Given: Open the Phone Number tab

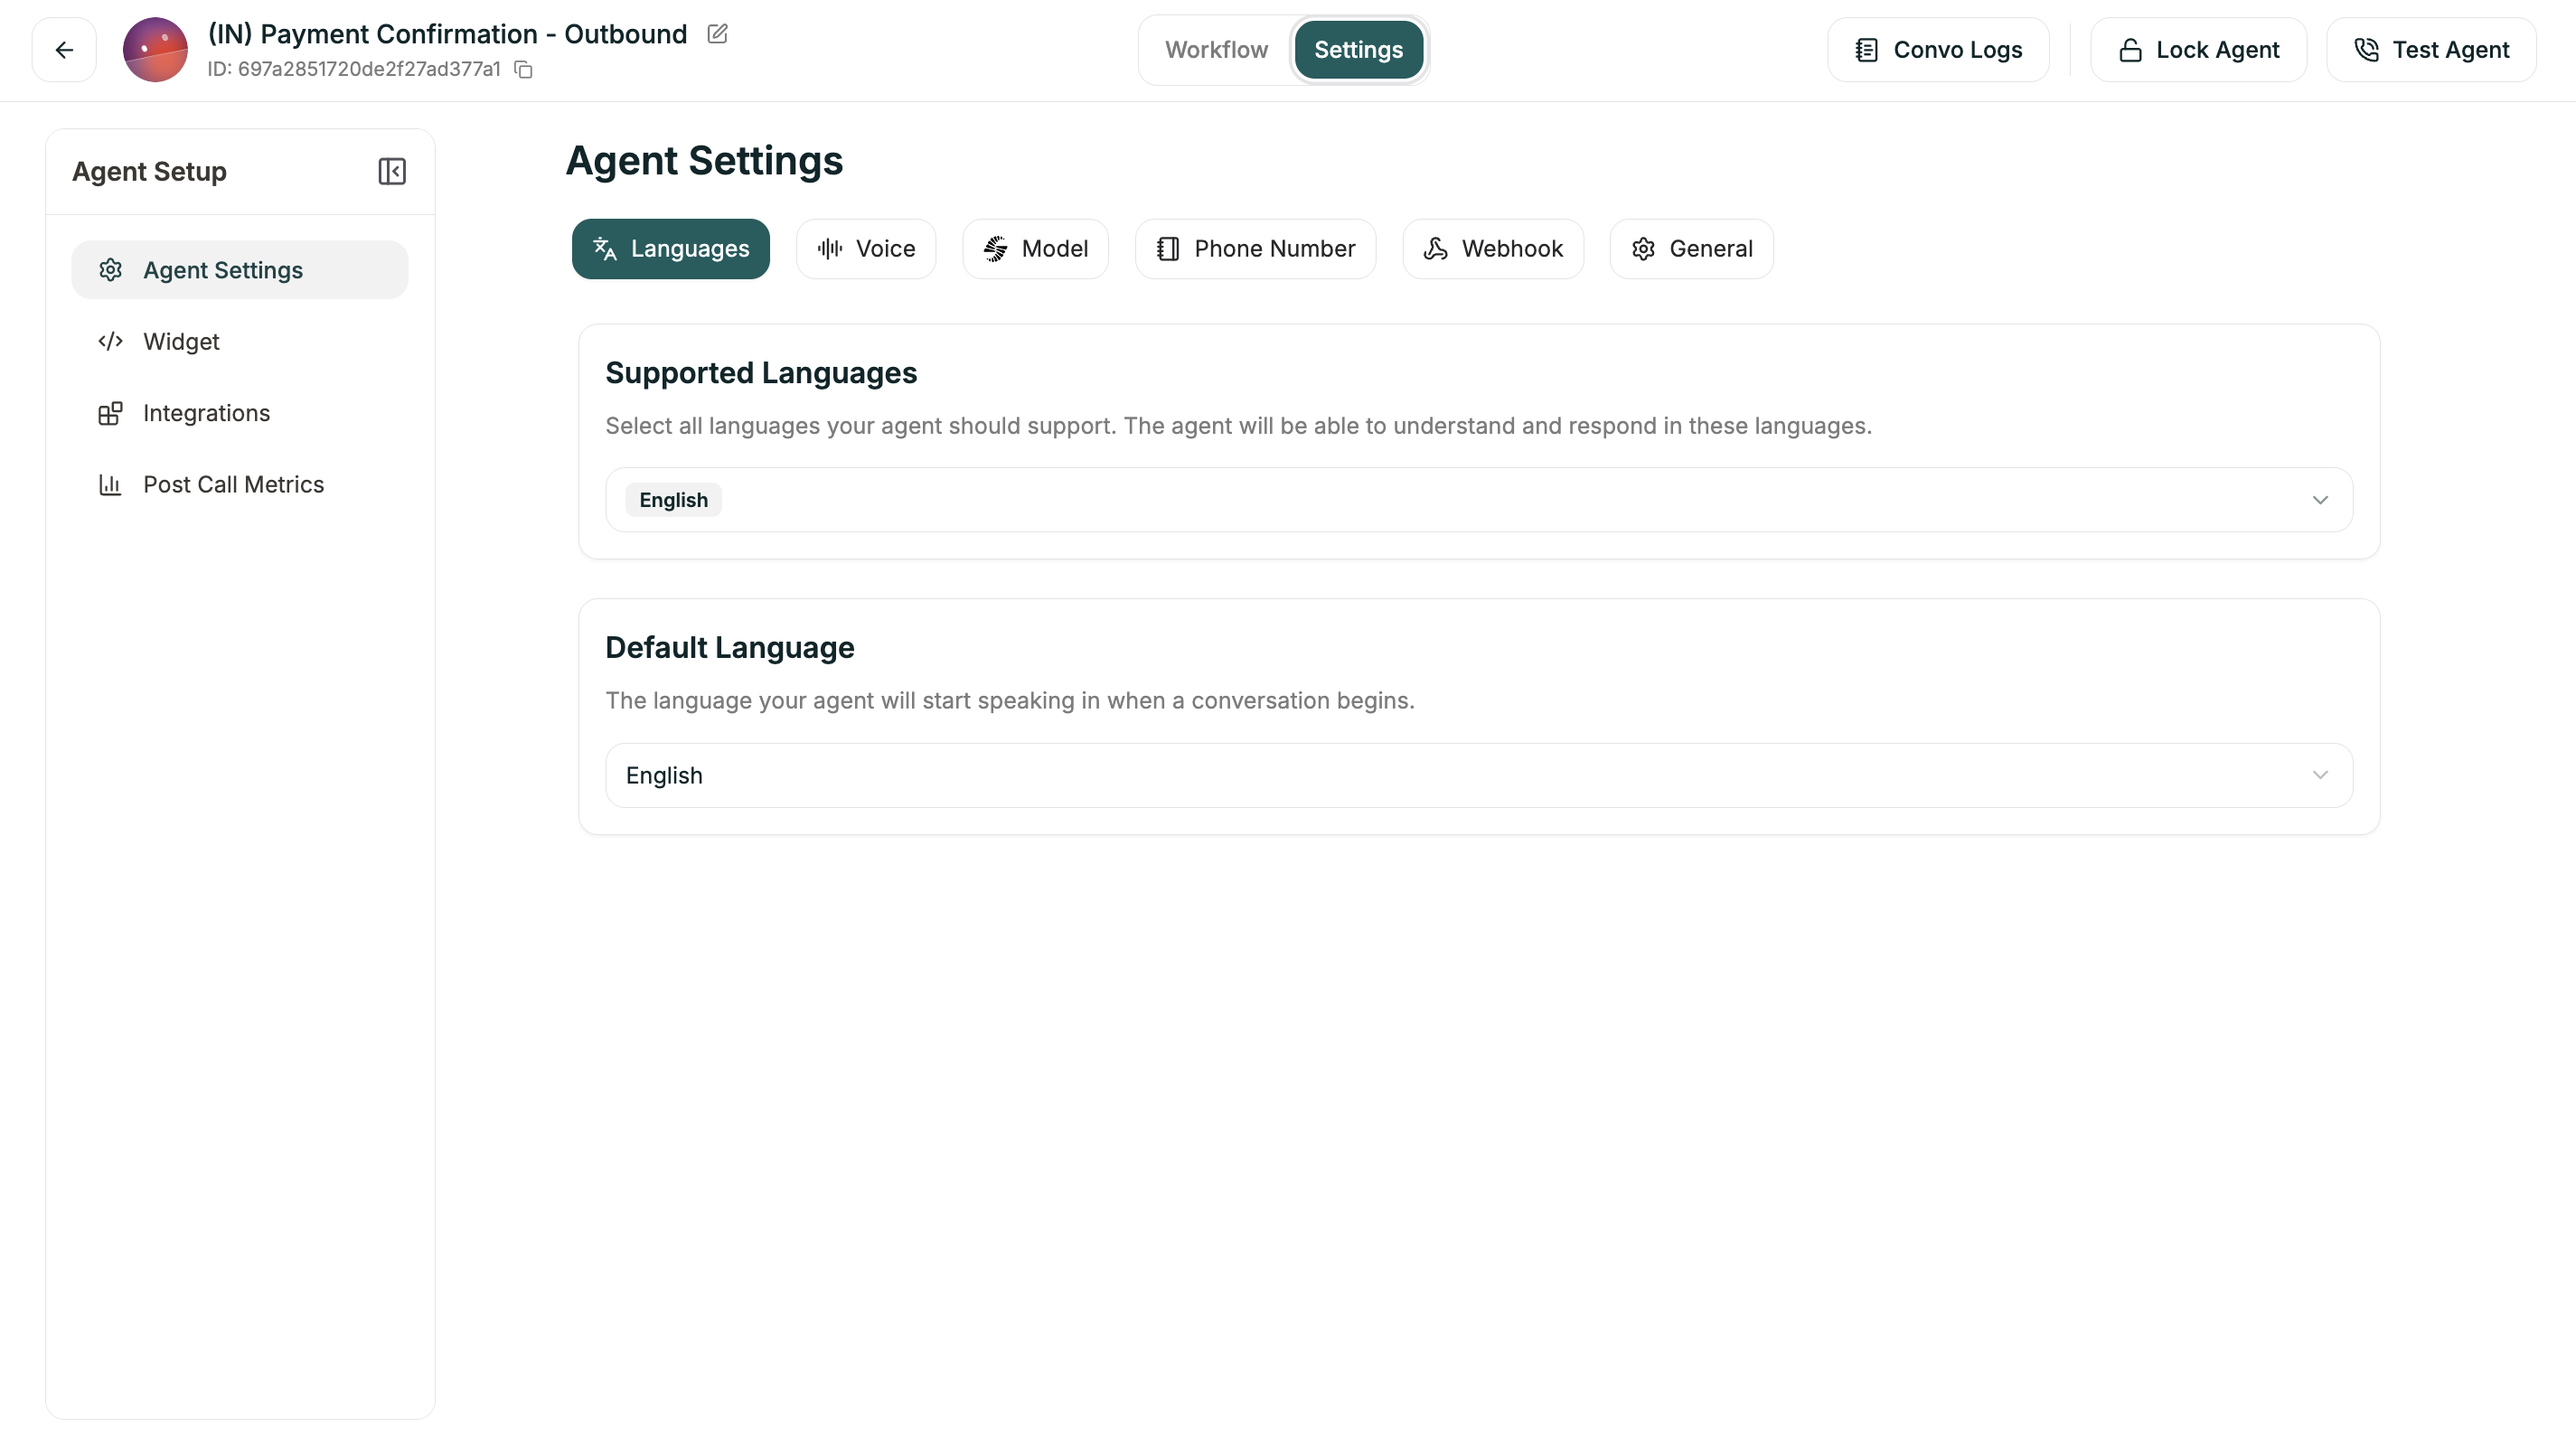Looking at the screenshot, I should [x=1255, y=249].
